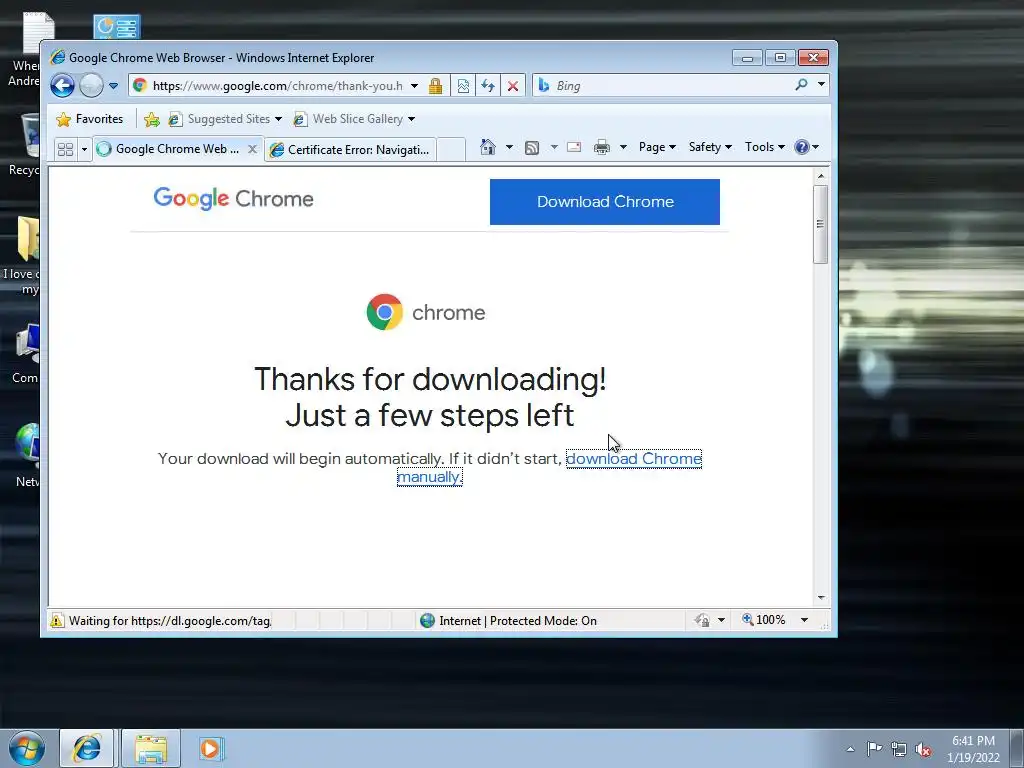Expand the privacy icon dropdown arrow

pyautogui.click(x=721, y=620)
